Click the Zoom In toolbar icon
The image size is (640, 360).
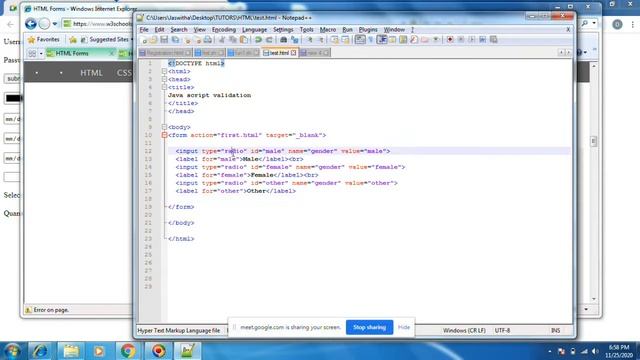pyautogui.click(x=311, y=40)
